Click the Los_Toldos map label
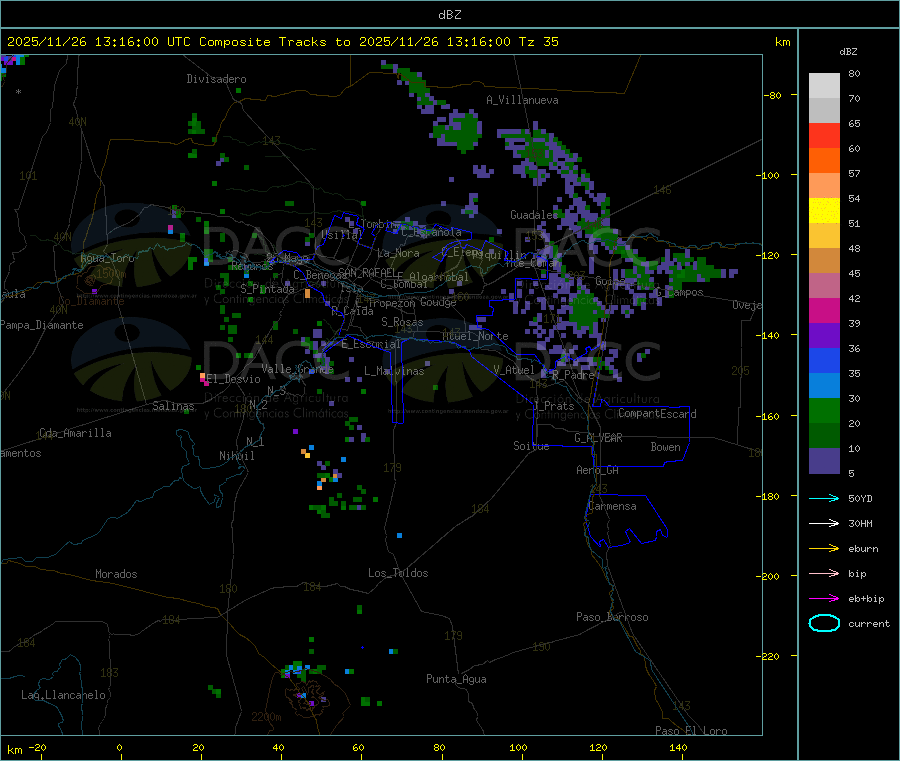The width and height of the screenshot is (900, 761). [x=398, y=573]
